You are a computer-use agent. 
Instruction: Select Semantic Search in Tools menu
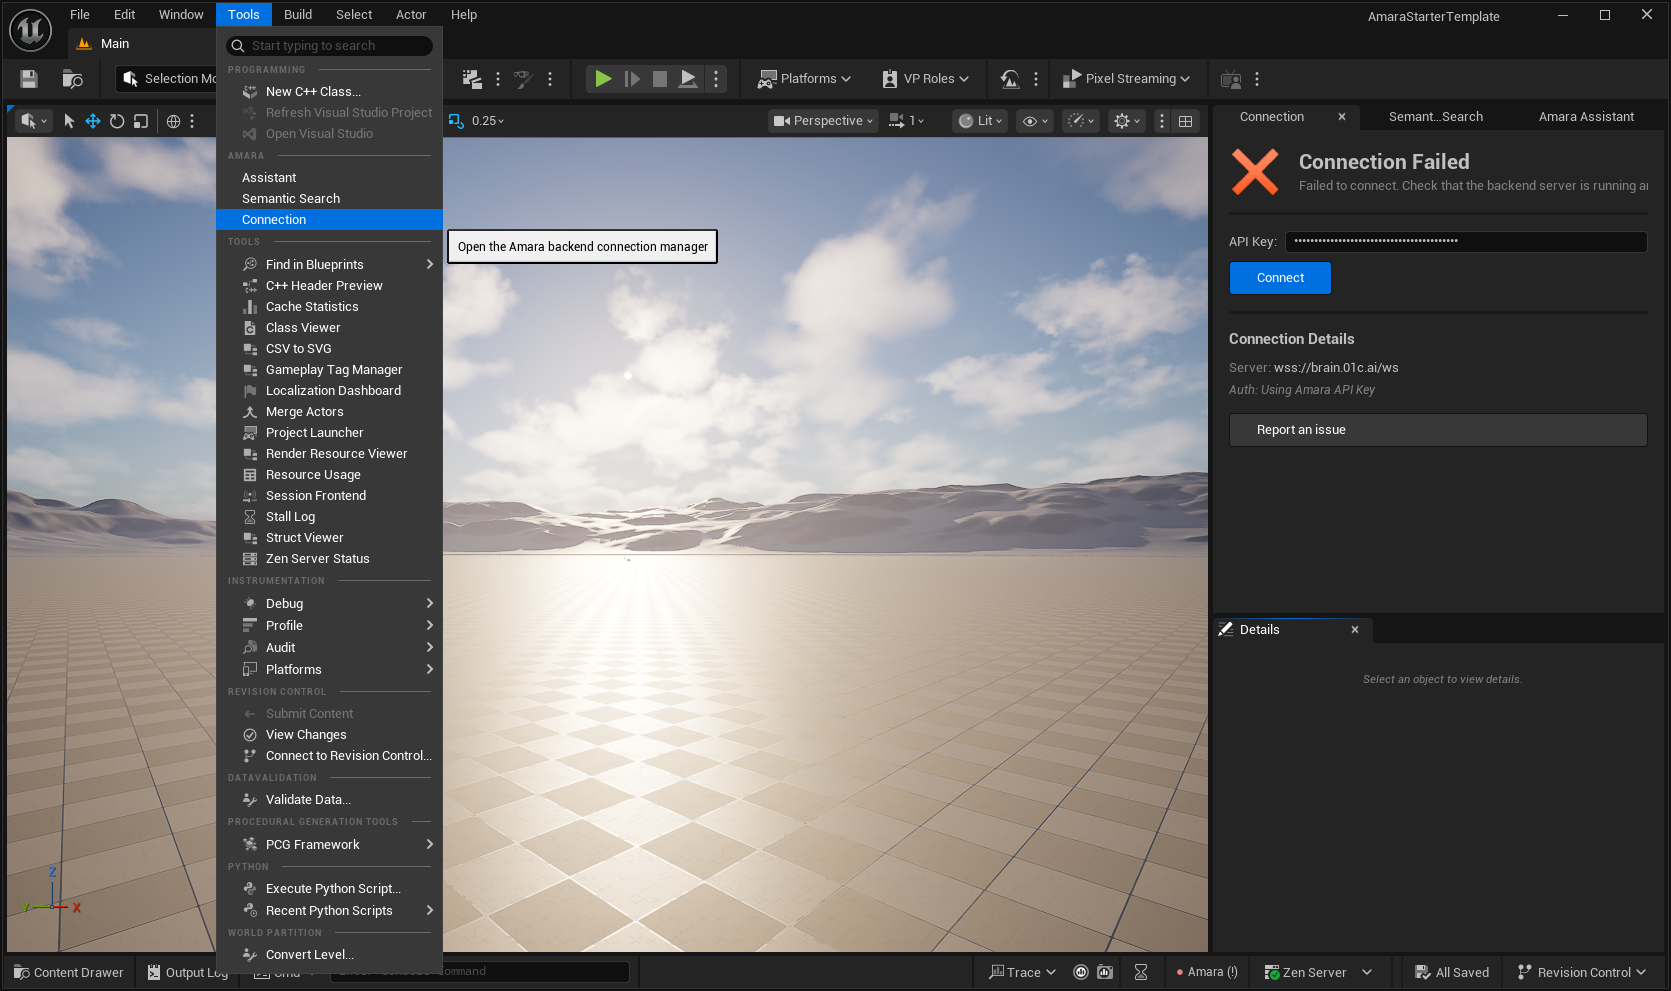pos(291,198)
